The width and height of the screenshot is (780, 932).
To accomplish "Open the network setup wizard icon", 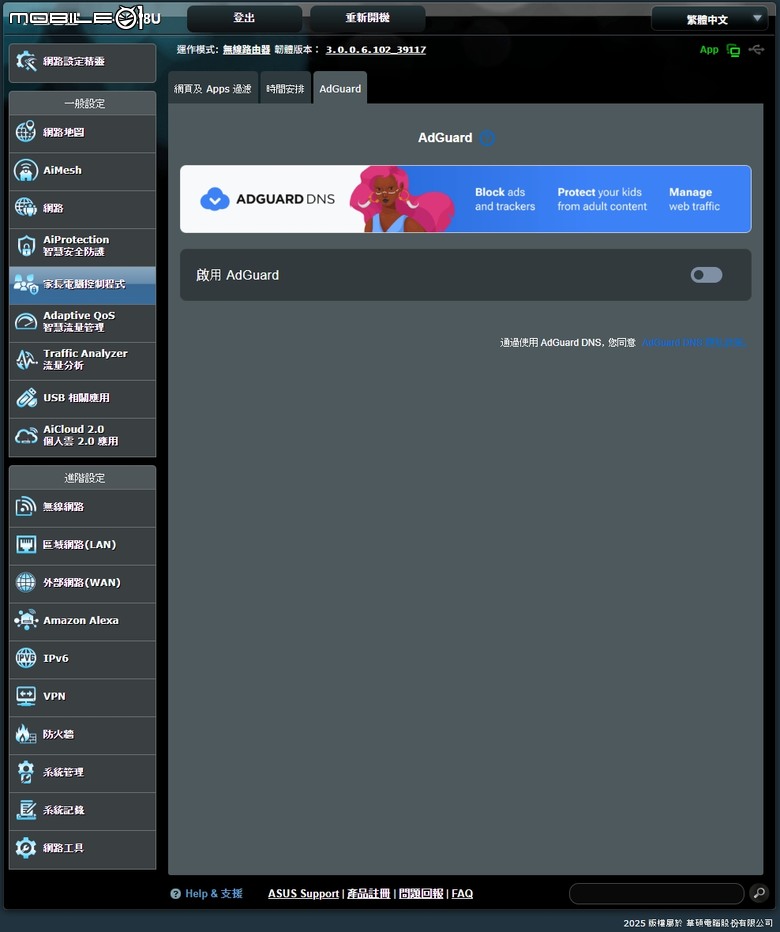I will (26, 61).
